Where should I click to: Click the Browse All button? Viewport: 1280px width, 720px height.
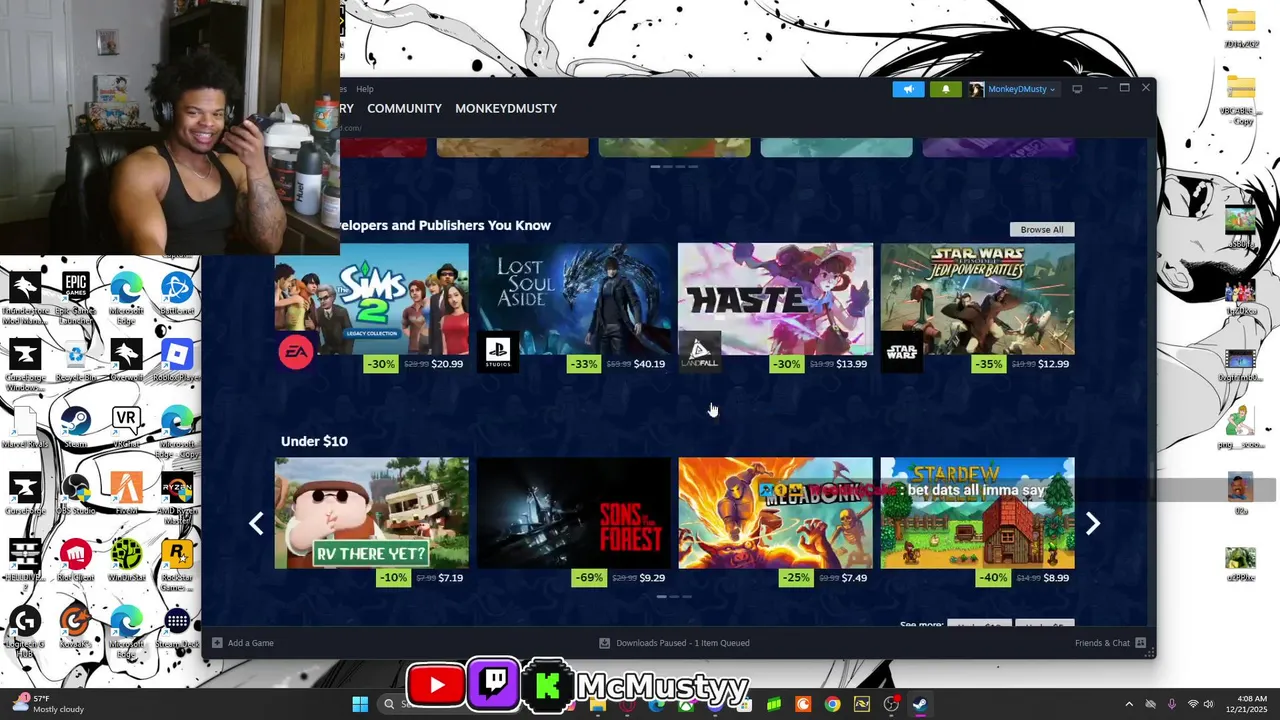1042,229
